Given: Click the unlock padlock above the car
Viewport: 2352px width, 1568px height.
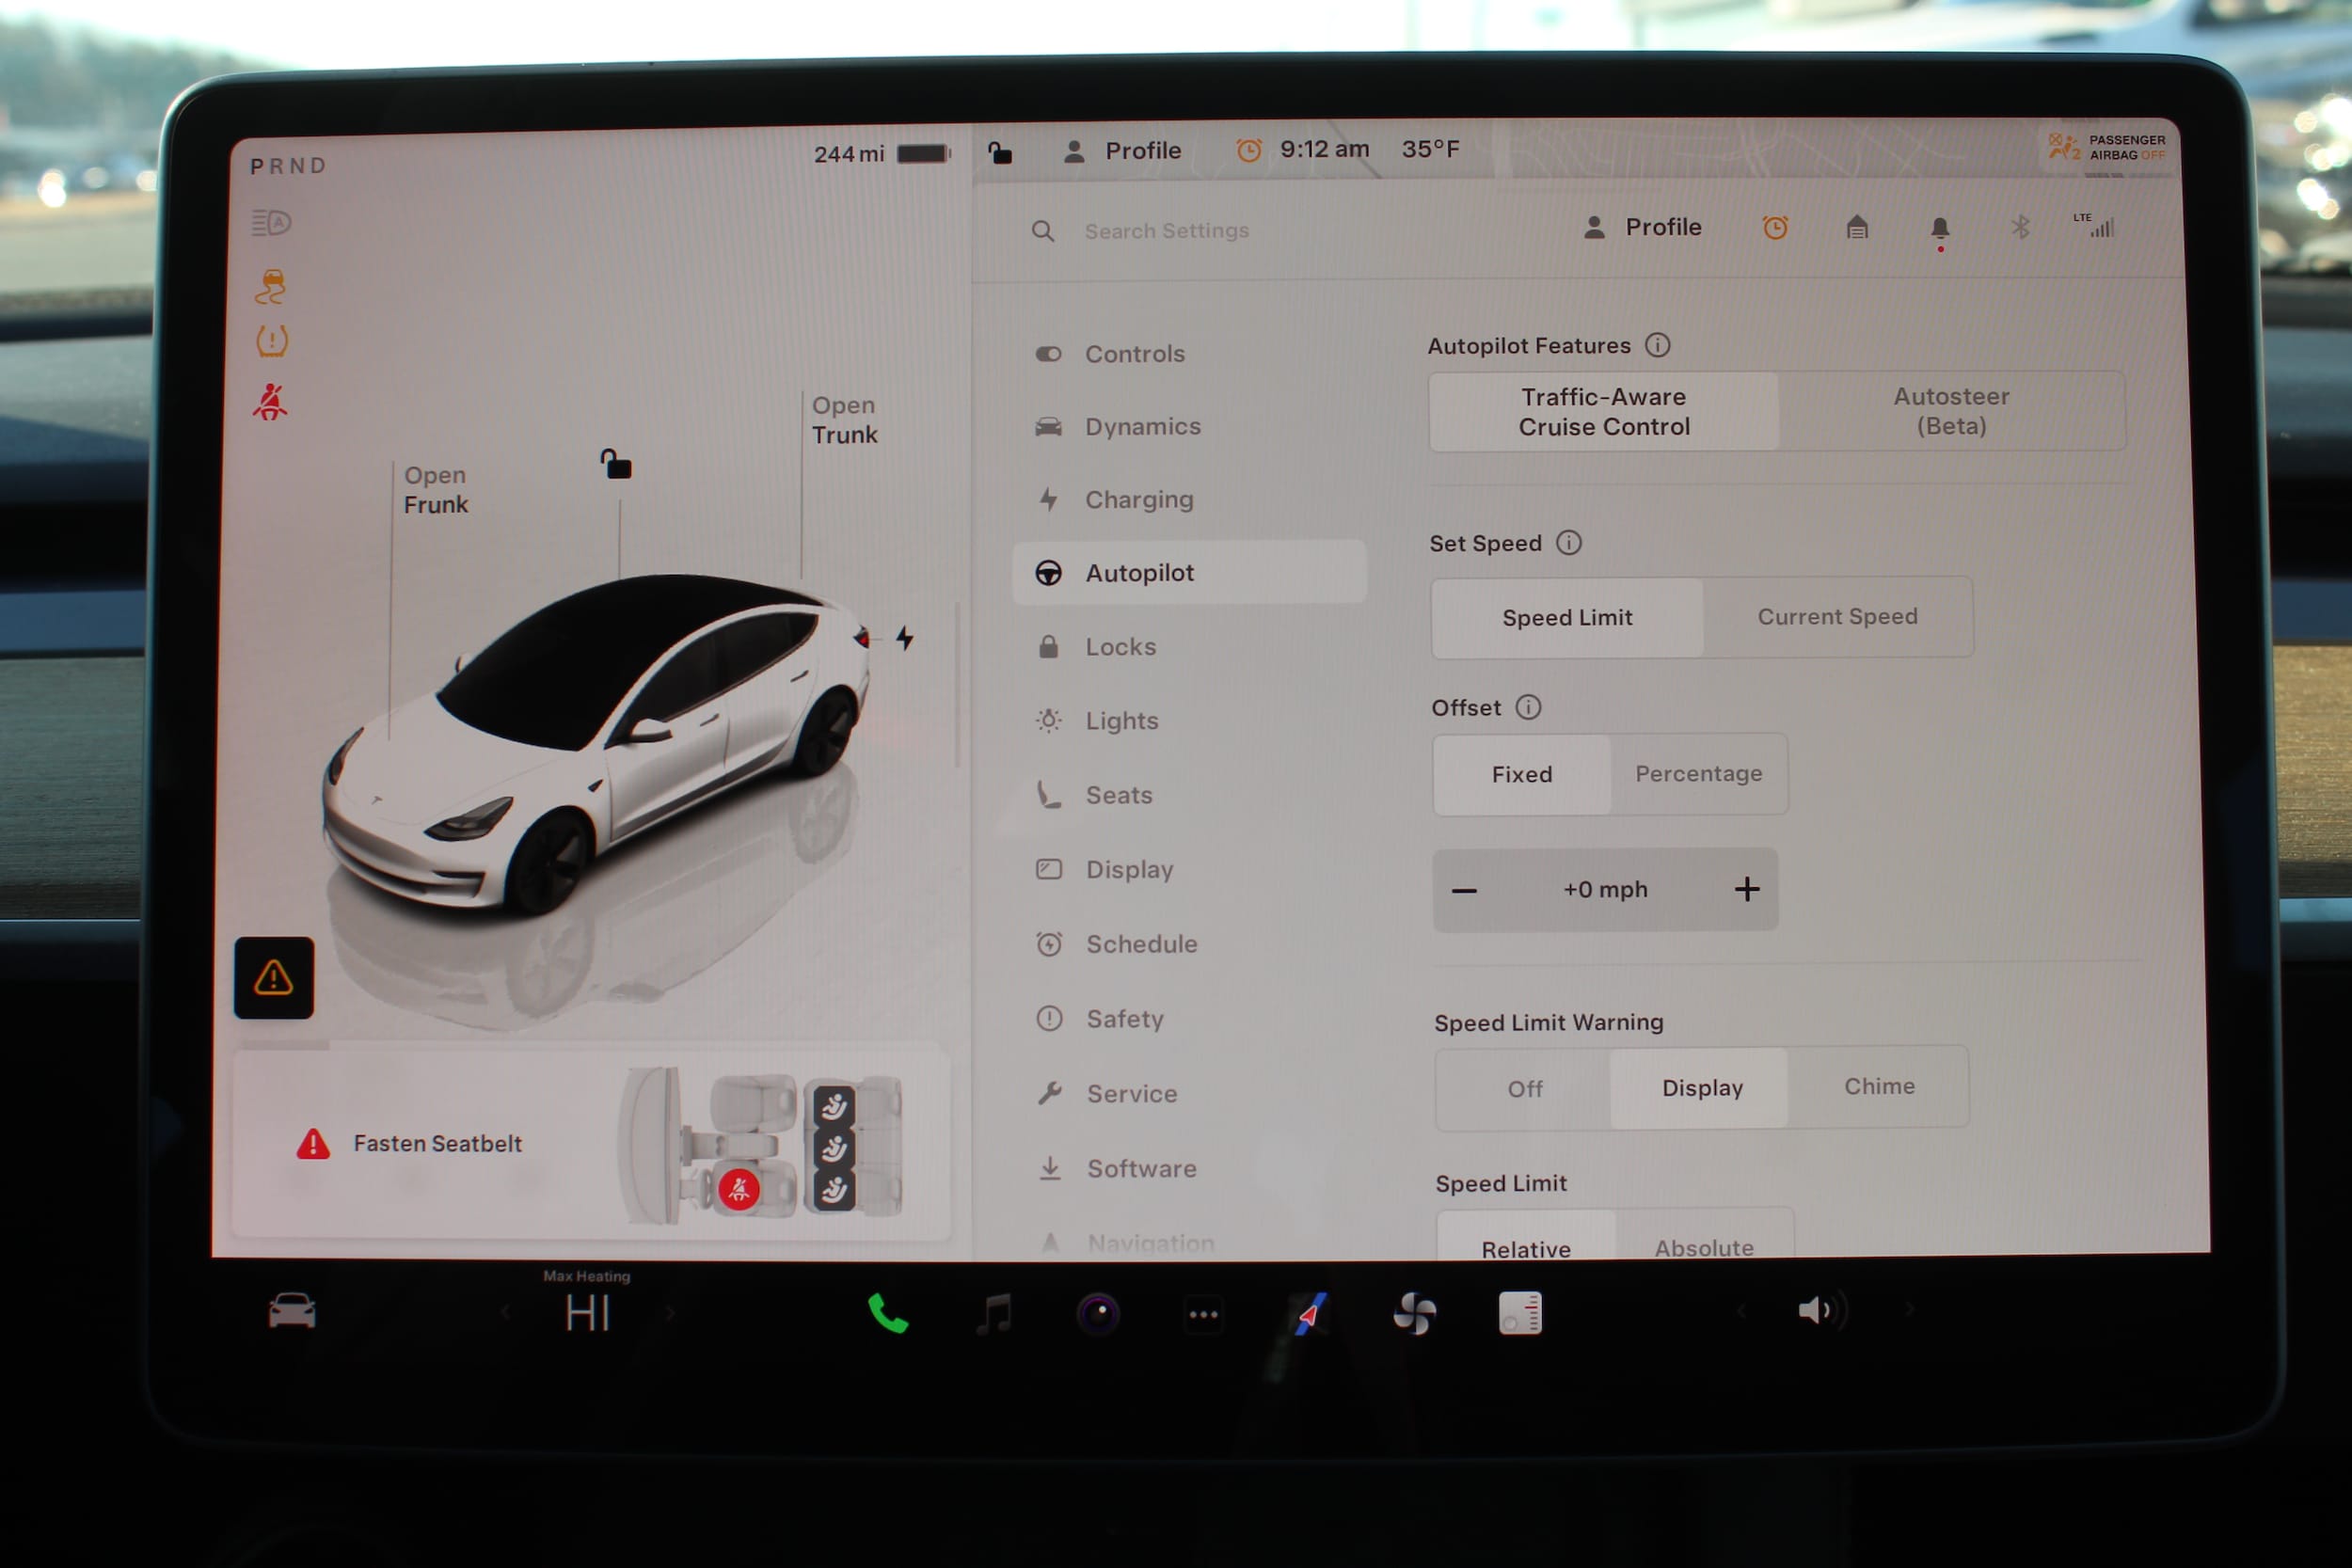Looking at the screenshot, I should click(616, 465).
